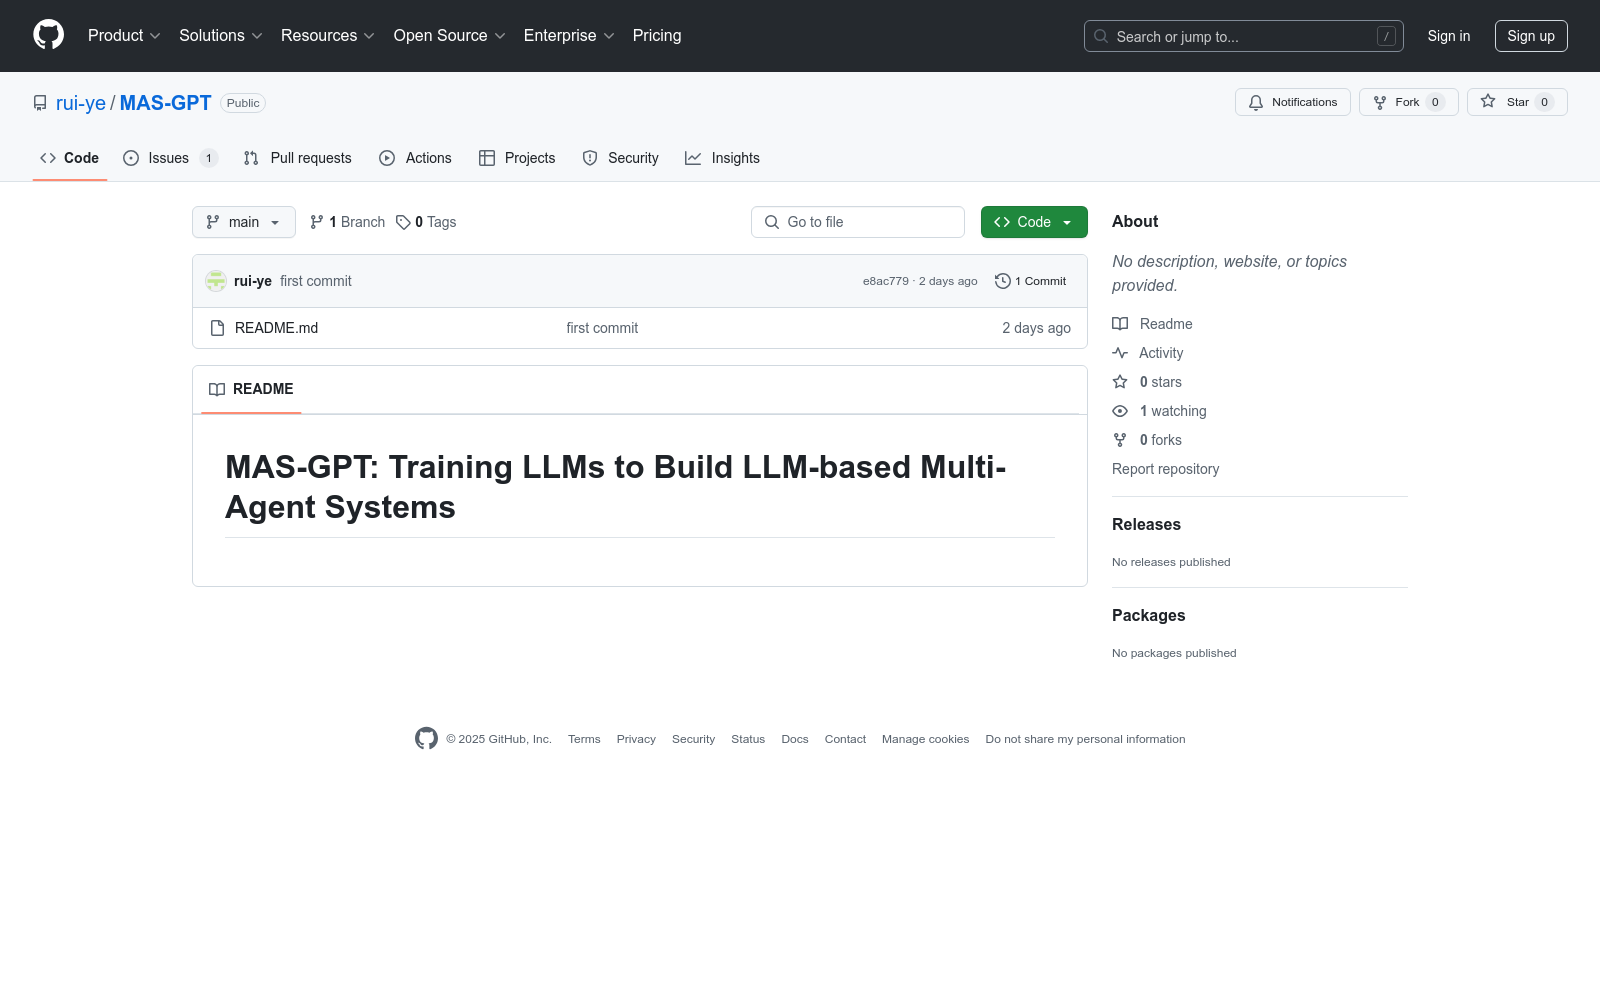
Task: Click the Sign in link
Action: pyautogui.click(x=1449, y=36)
